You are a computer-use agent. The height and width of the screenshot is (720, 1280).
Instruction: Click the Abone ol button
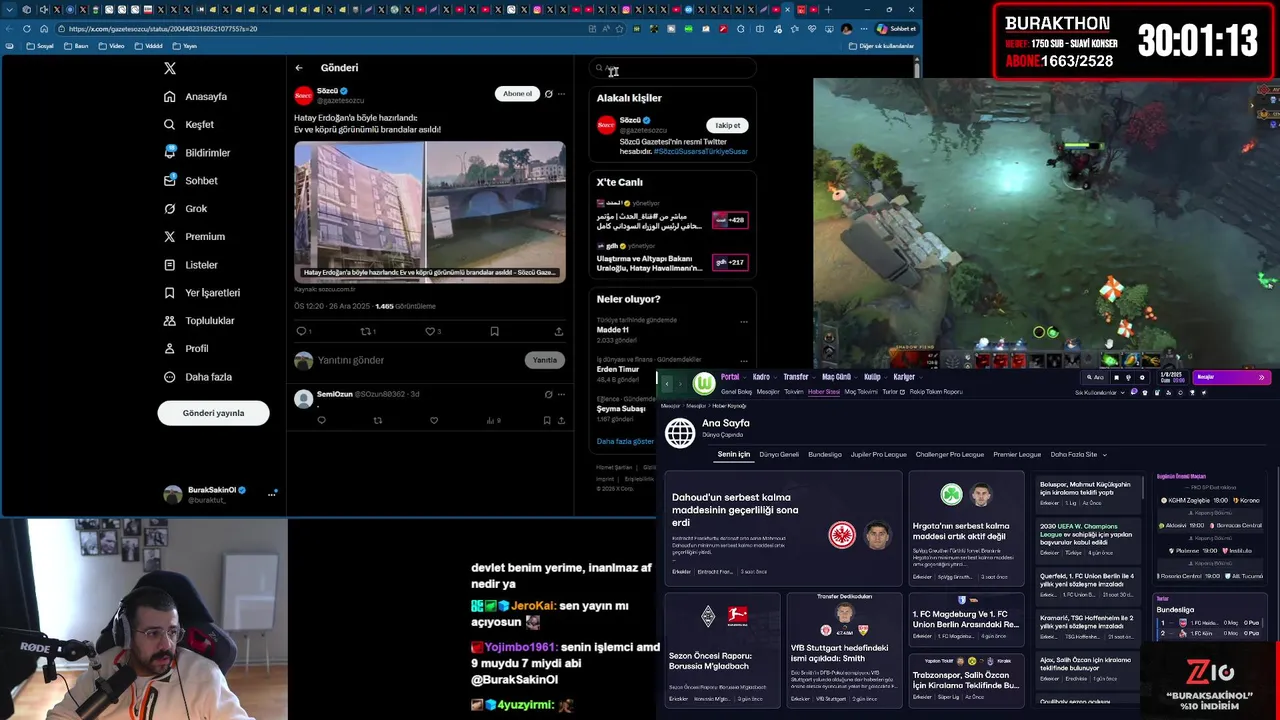pyautogui.click(x=517, y=94)
